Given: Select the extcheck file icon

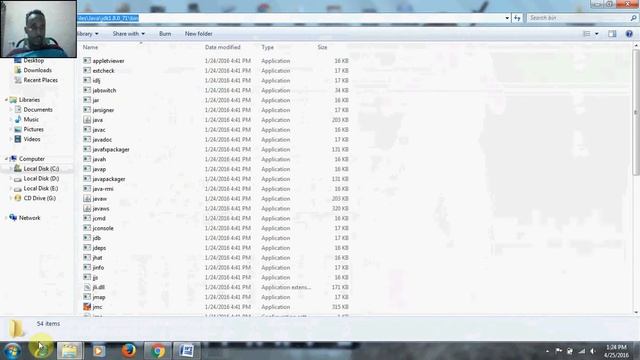Looking at the screenshot, I should coord(87,71).
